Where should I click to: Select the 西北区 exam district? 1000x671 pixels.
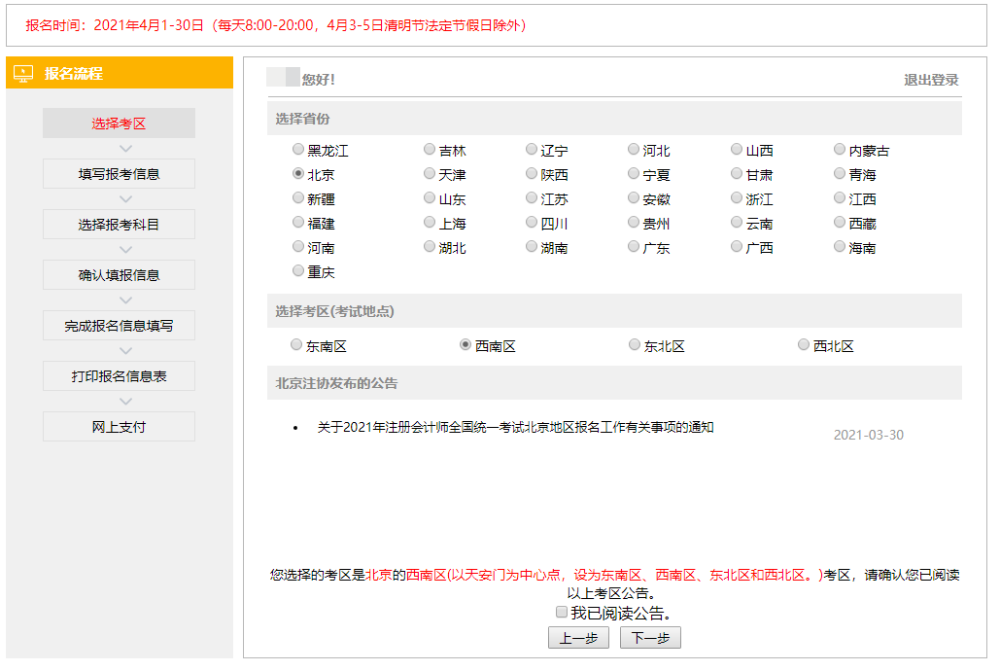click(804, 344)
